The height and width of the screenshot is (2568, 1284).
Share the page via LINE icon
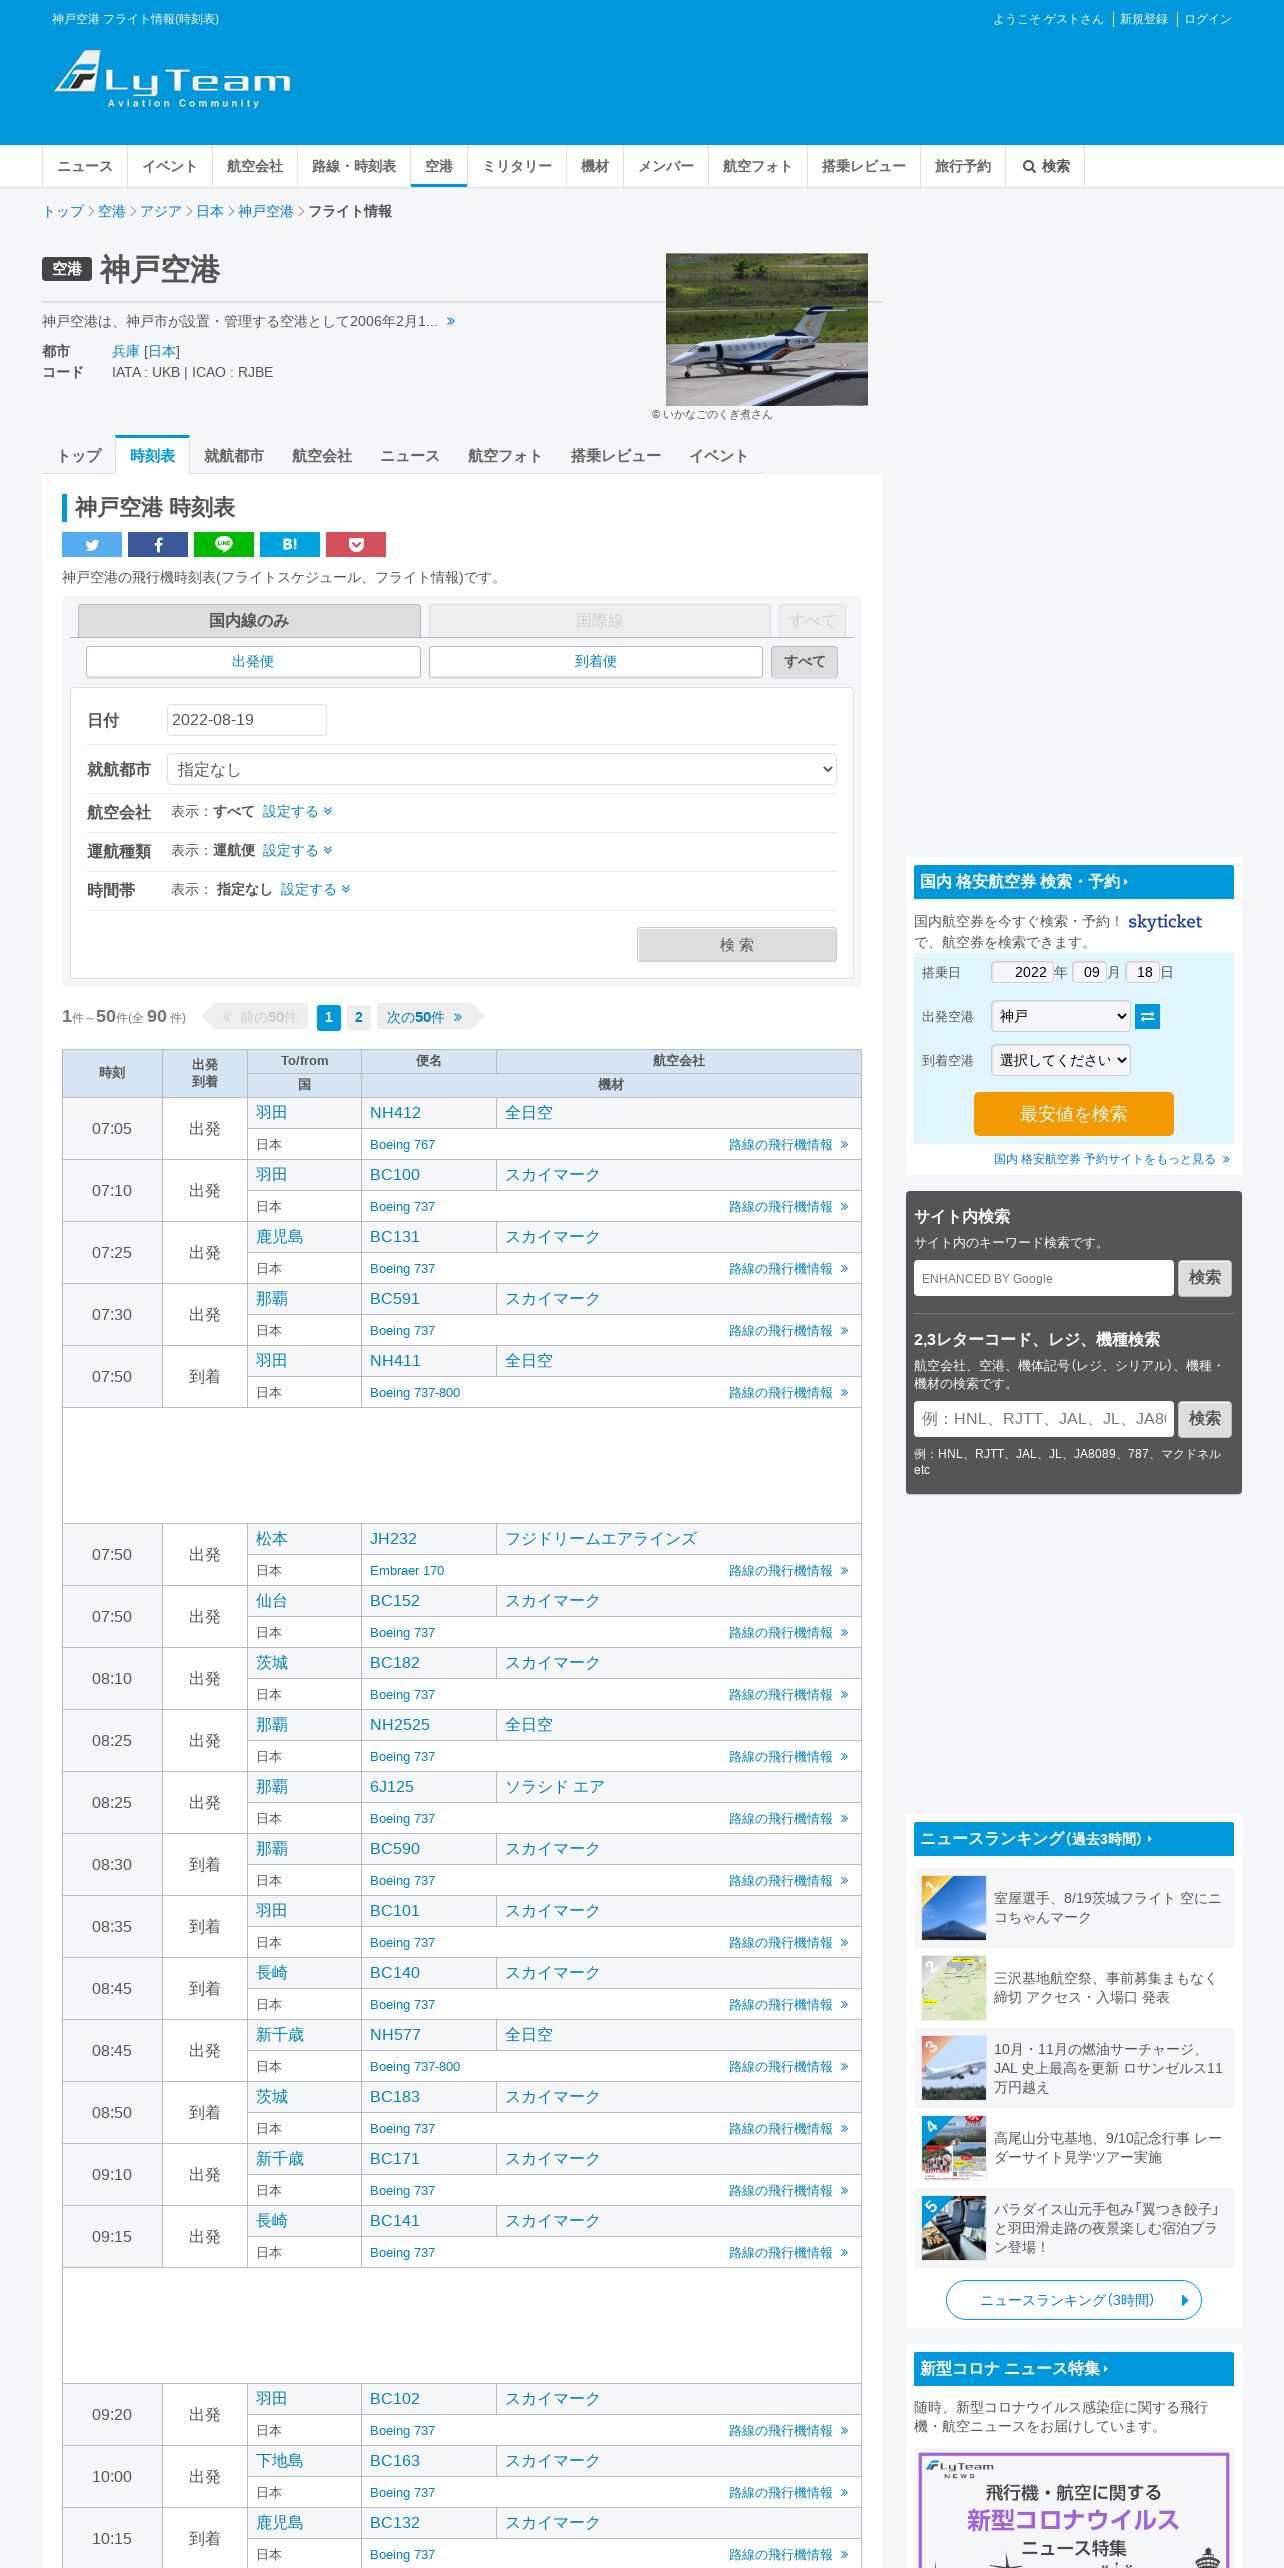[x=224, y=544]
